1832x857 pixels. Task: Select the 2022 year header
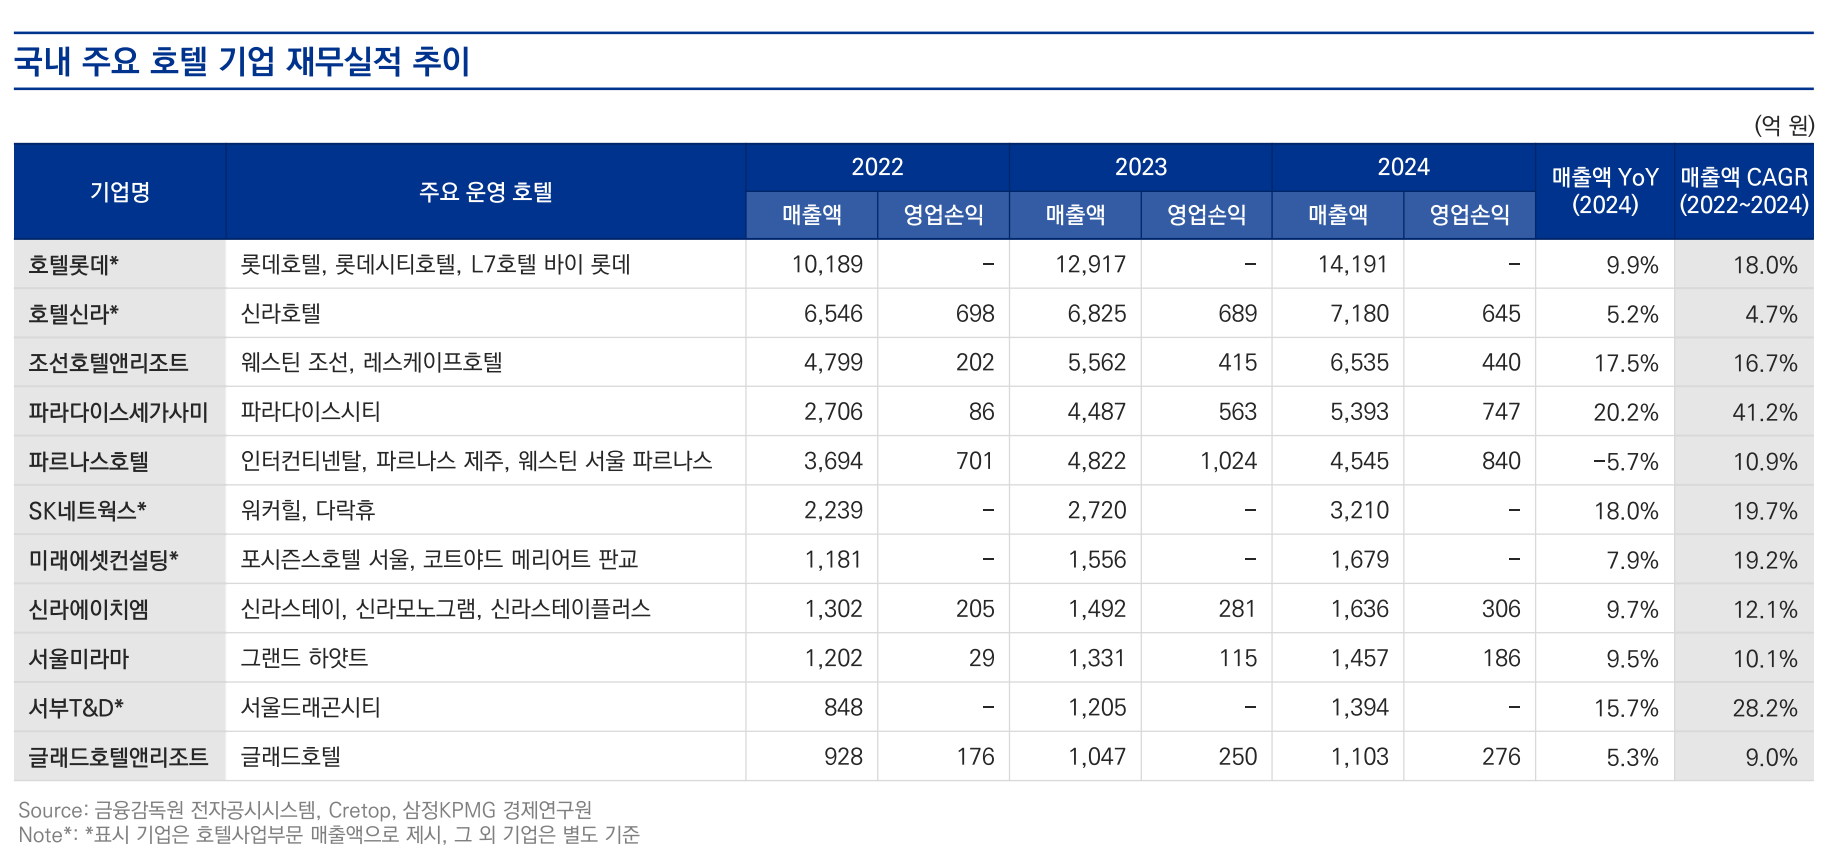click(877, 167)
